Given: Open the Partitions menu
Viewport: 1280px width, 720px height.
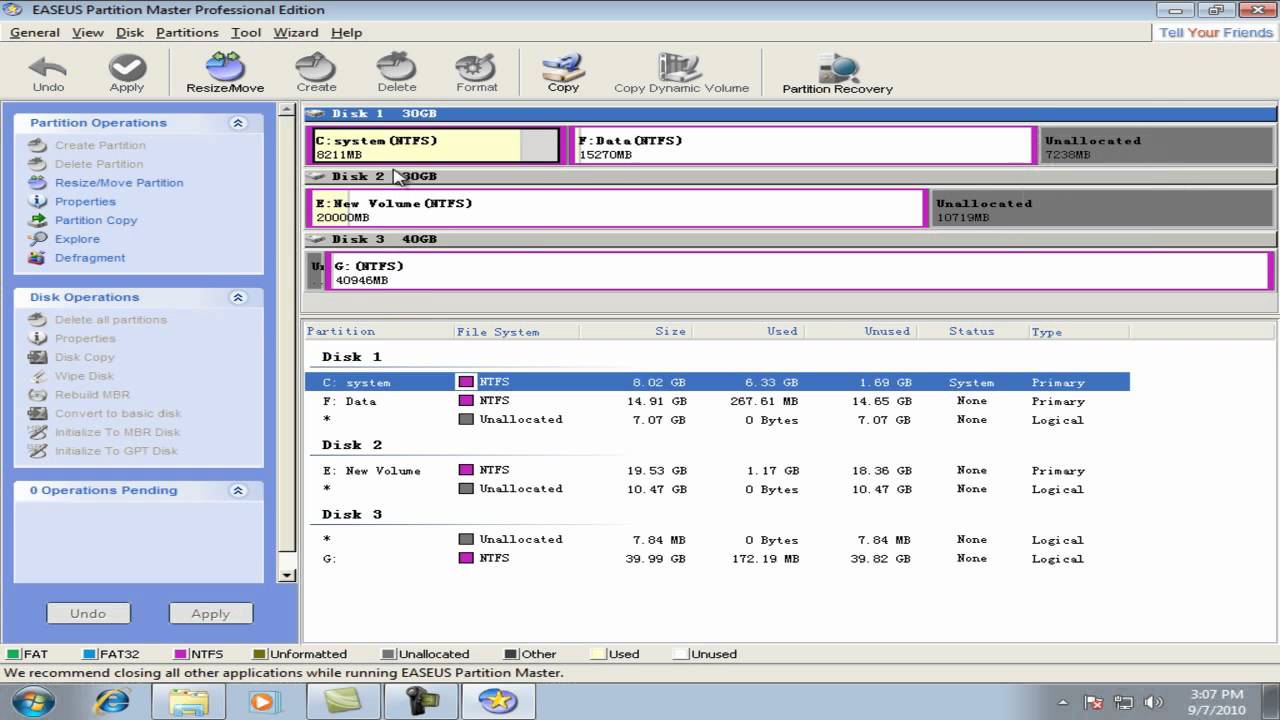Looking at the screenshot, I should 187,32.
